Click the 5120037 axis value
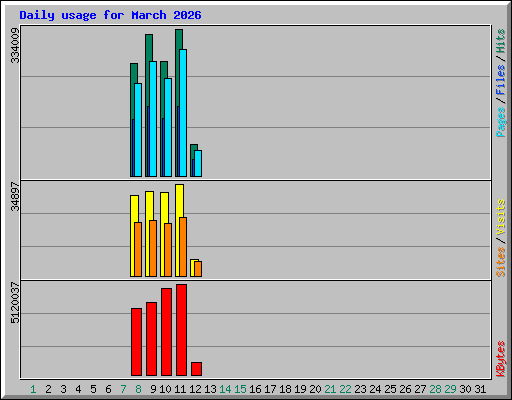The height and width of the screenshot is (400, 512). [x=15, y=303]
